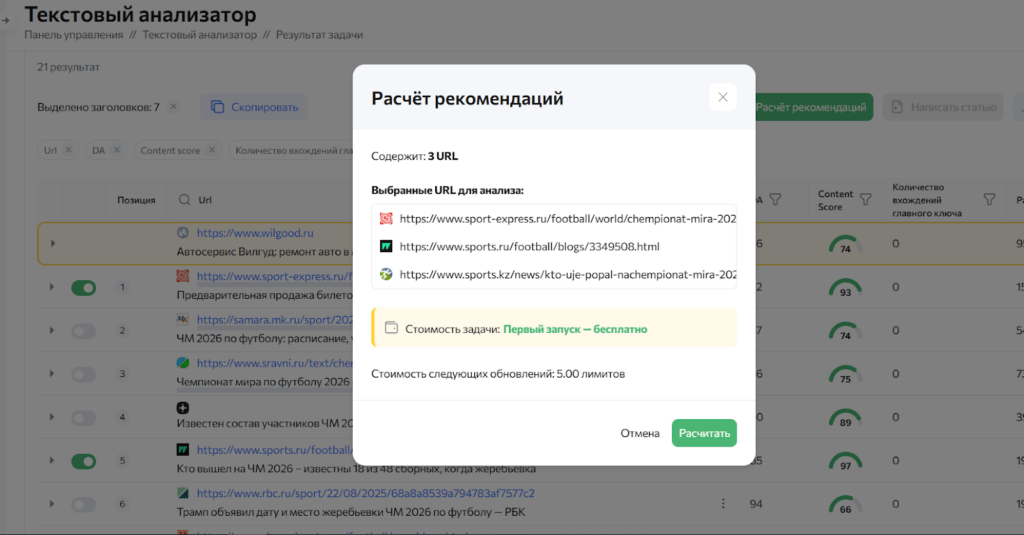This screenshot has width=1024, height=535.
Task: Expand the row at position 6
Action: tap(50, 504)
